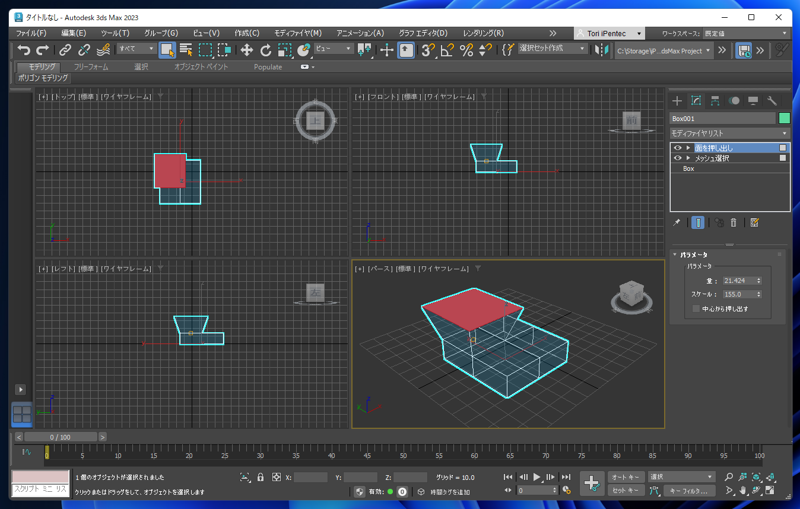The height and width of the screenshot is (509, 800).
Task: Activate the Unlink Selection tool
Action: tap(84, 50)
